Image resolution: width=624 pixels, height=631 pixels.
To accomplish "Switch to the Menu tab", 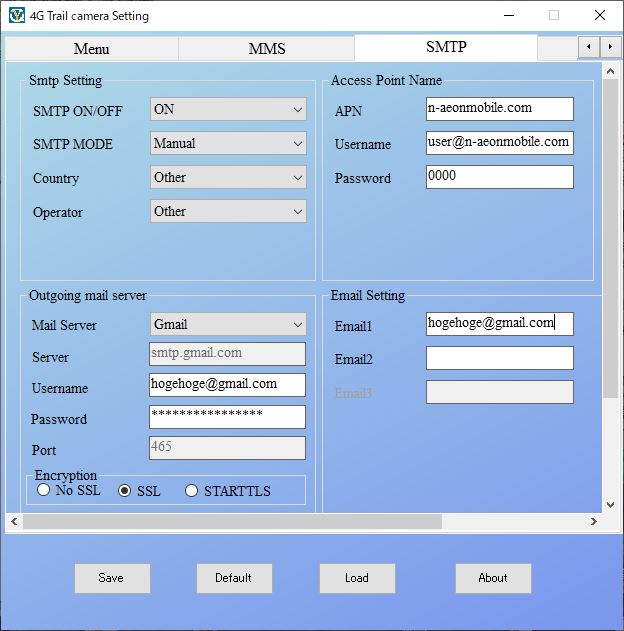I will tap(91, 49).
